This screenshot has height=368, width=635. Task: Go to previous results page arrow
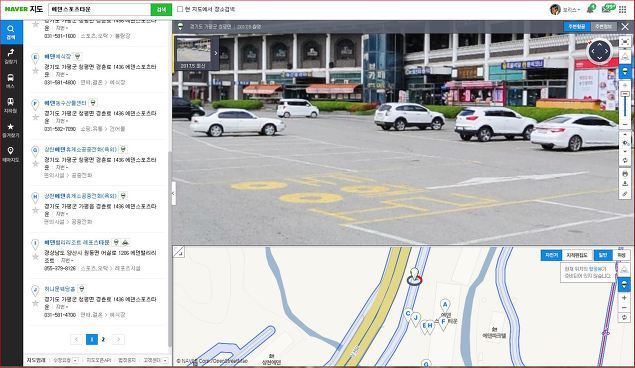(77, 339)
